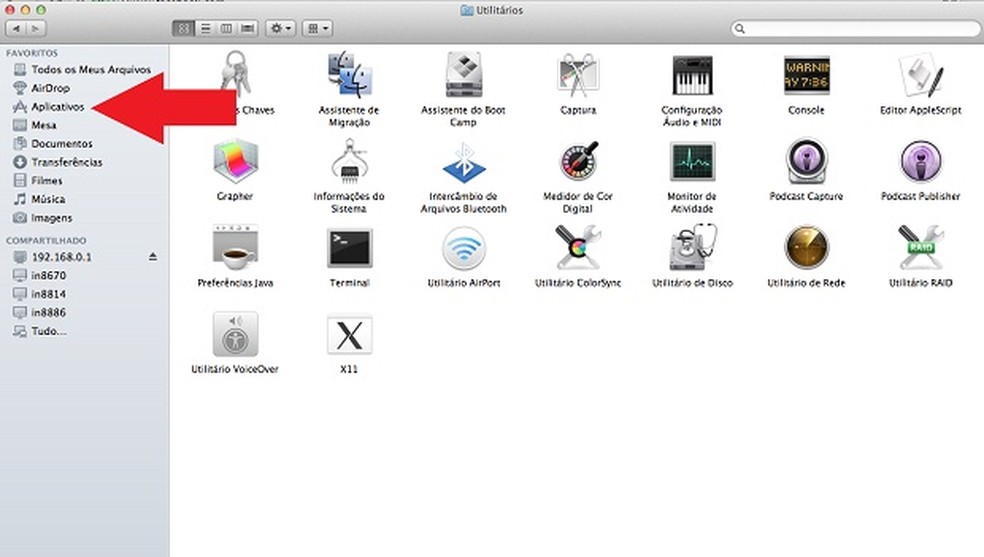The height and width of the screenshot is (557, 984).
Task: Switch to icon view mode
Action: tap(183, 29)
